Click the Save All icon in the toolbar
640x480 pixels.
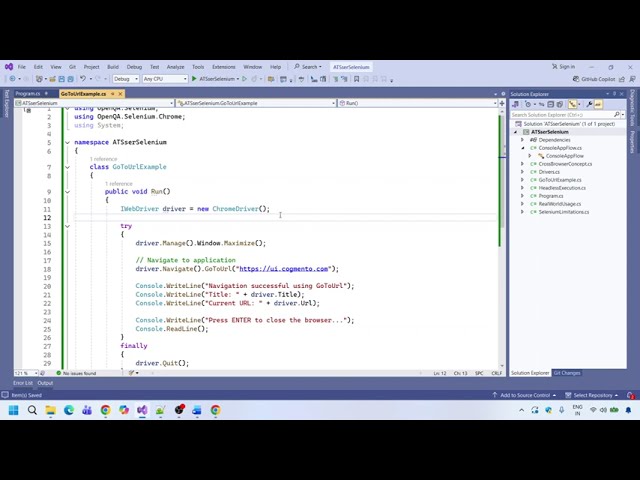click(71, 79)
